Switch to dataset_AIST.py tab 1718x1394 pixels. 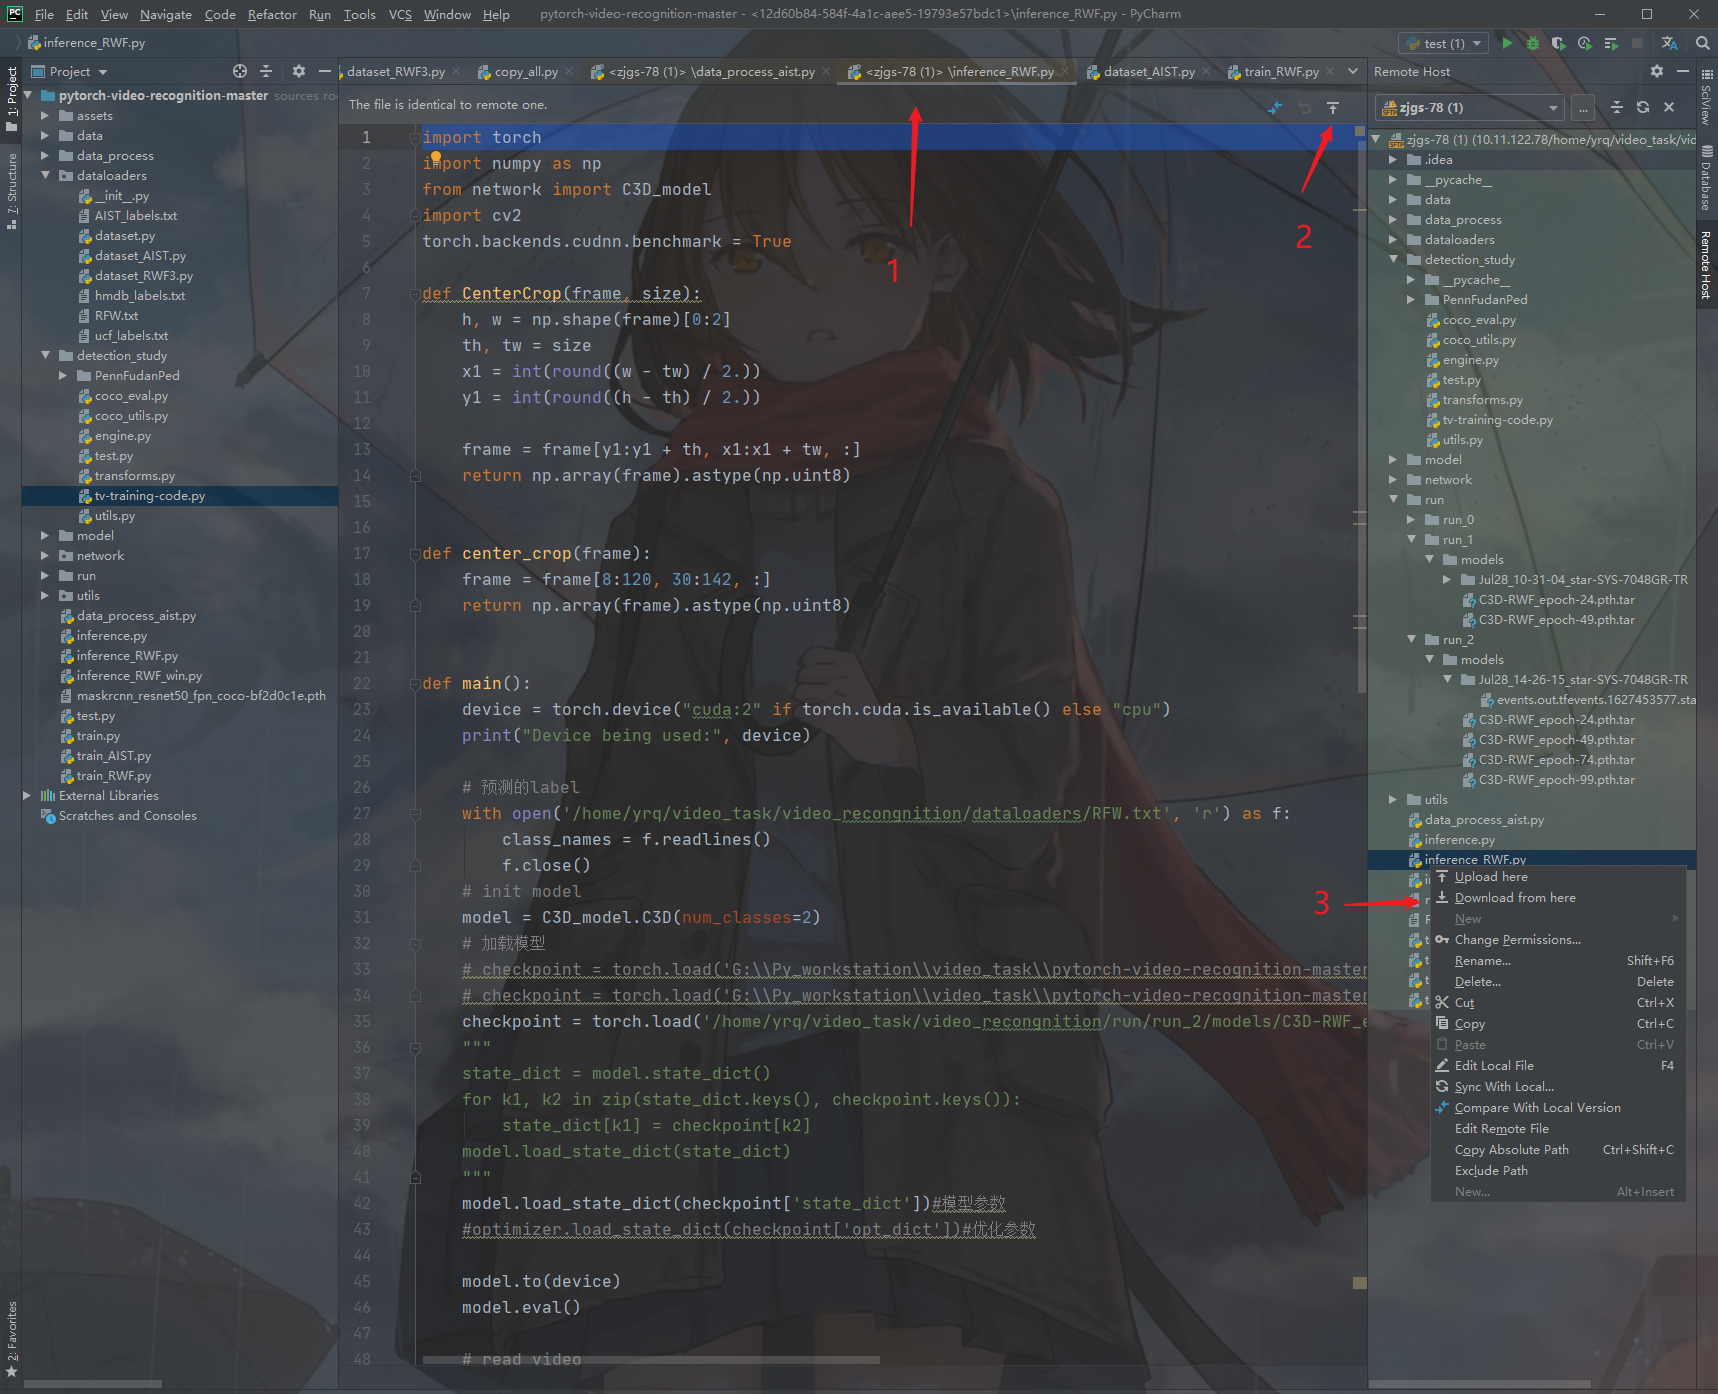click(1148, 71)
